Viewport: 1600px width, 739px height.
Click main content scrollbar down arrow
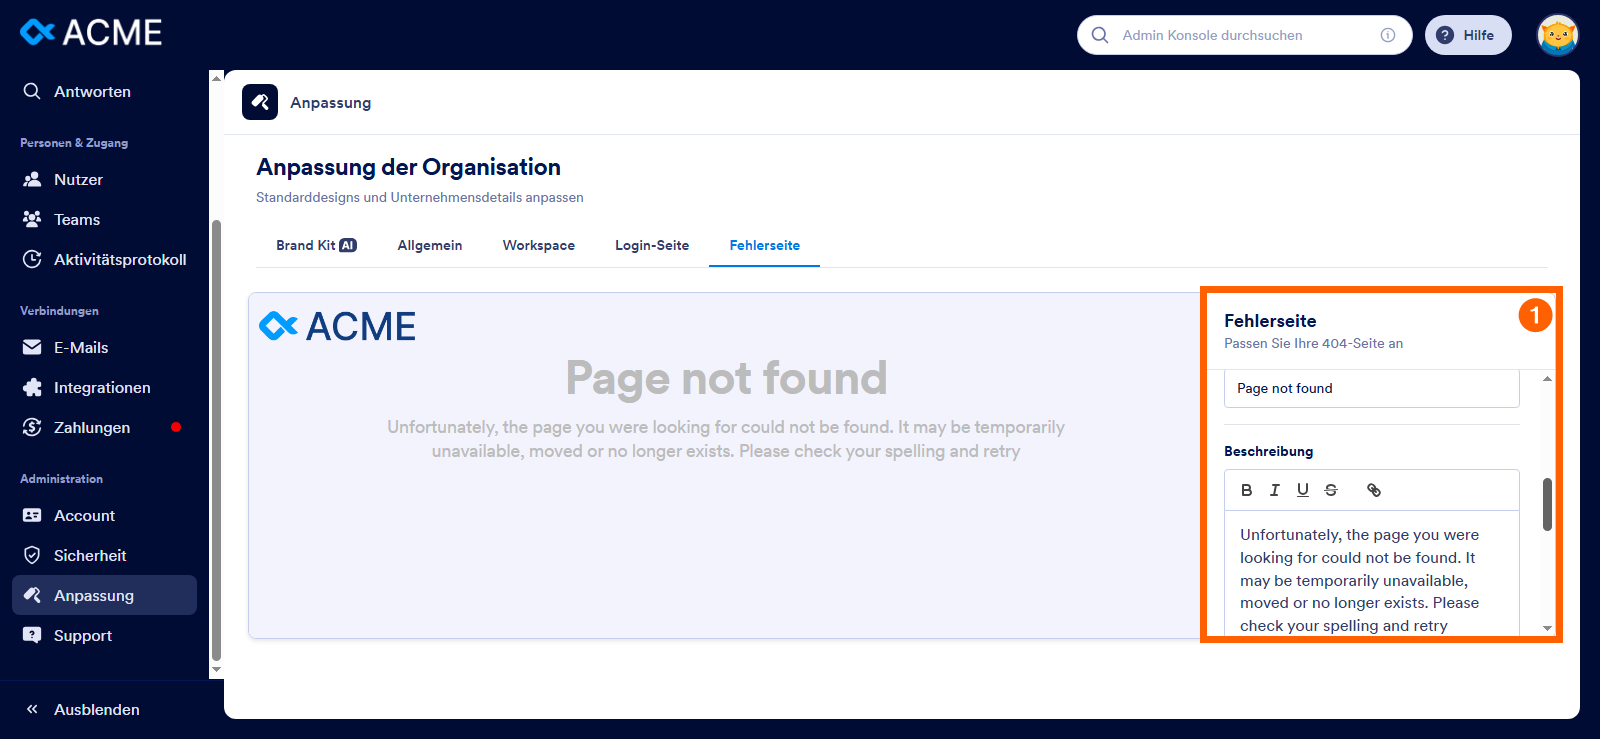[216, 670]
